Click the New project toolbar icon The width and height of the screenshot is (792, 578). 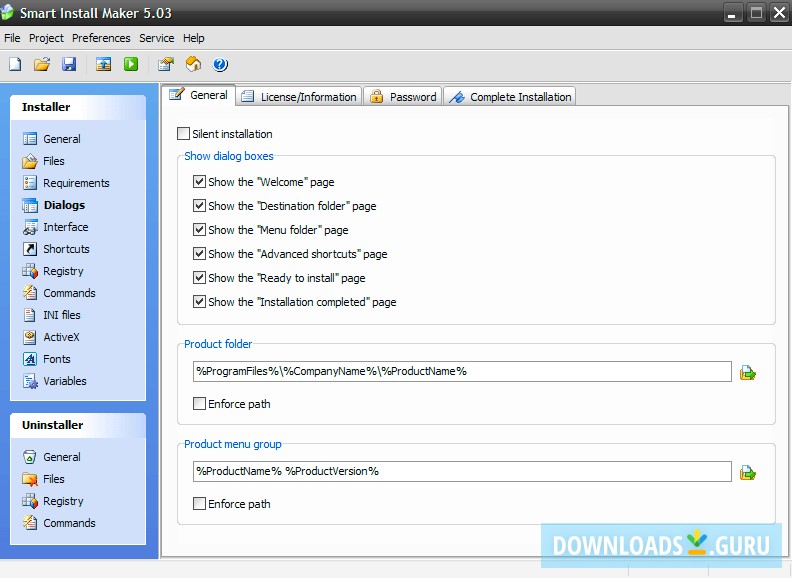click(15, 64)
